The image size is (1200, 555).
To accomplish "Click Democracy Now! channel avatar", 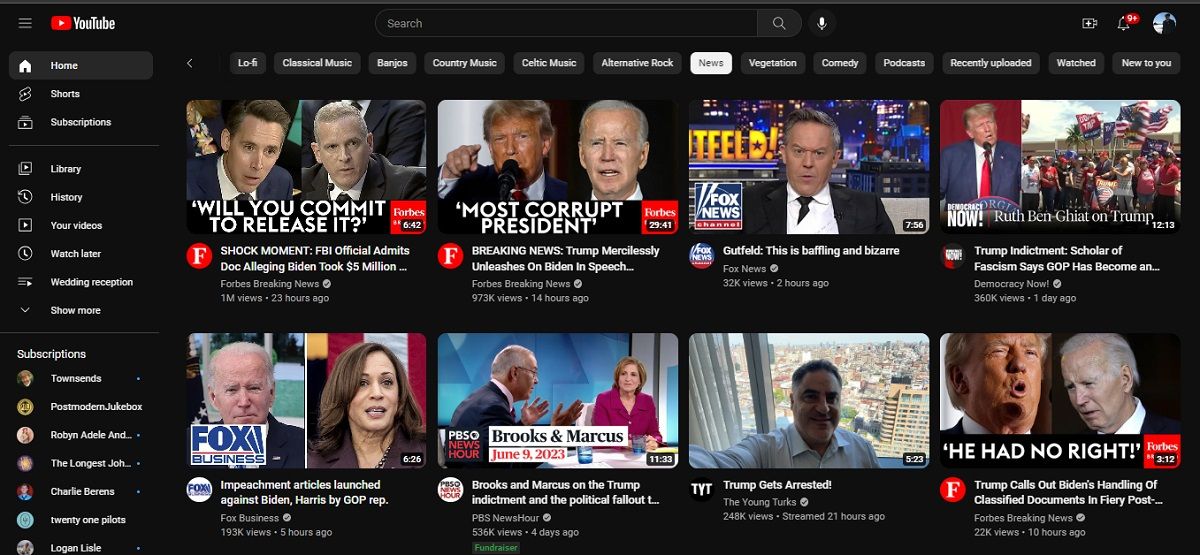I will coord(953,256).
